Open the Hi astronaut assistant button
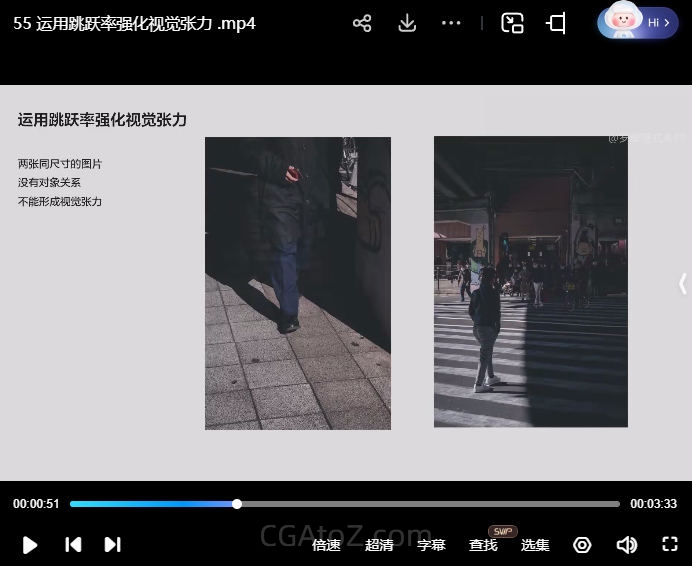This screenshot has width=692, height=566. pyautogui.click(x=637, y=22)
